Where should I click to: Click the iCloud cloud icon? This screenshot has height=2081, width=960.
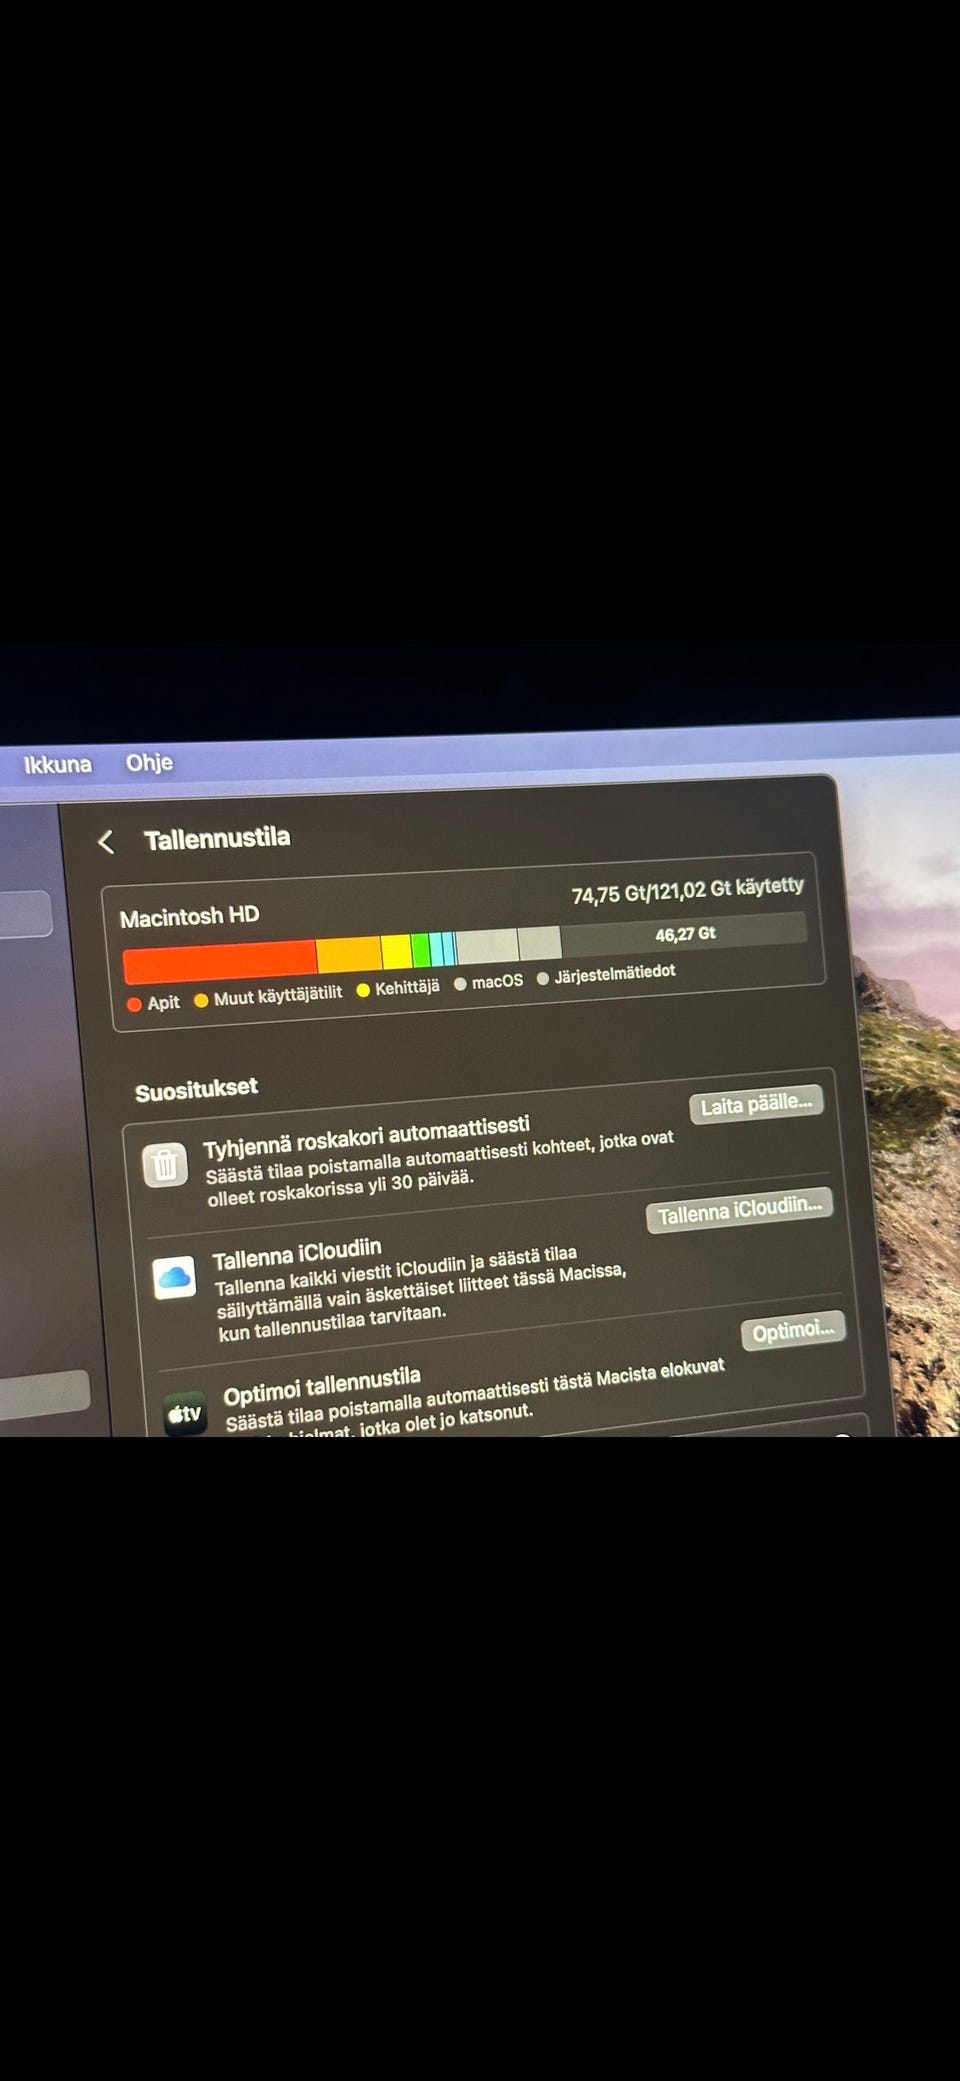pos(174,1277)
